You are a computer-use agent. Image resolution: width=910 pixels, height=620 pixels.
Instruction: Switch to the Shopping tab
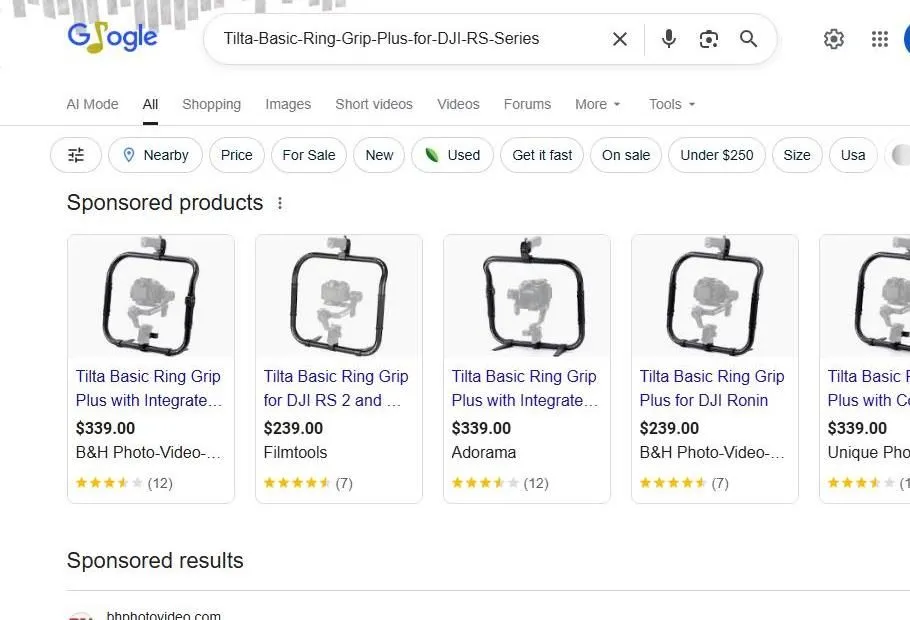pyautogui.click(x=211, y=104)
